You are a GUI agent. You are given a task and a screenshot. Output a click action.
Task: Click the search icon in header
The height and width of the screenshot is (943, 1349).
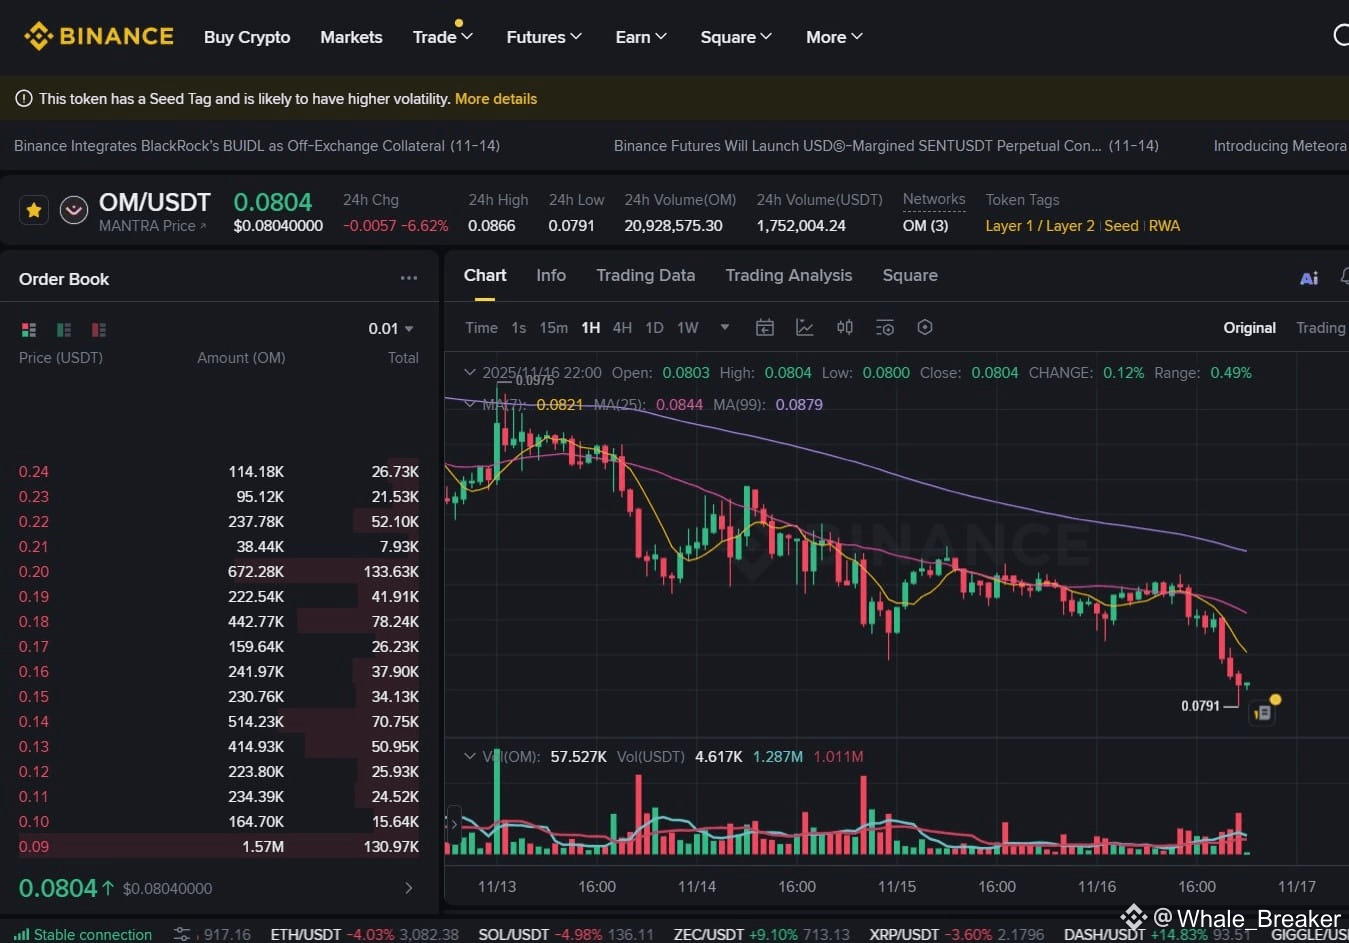1342,36
